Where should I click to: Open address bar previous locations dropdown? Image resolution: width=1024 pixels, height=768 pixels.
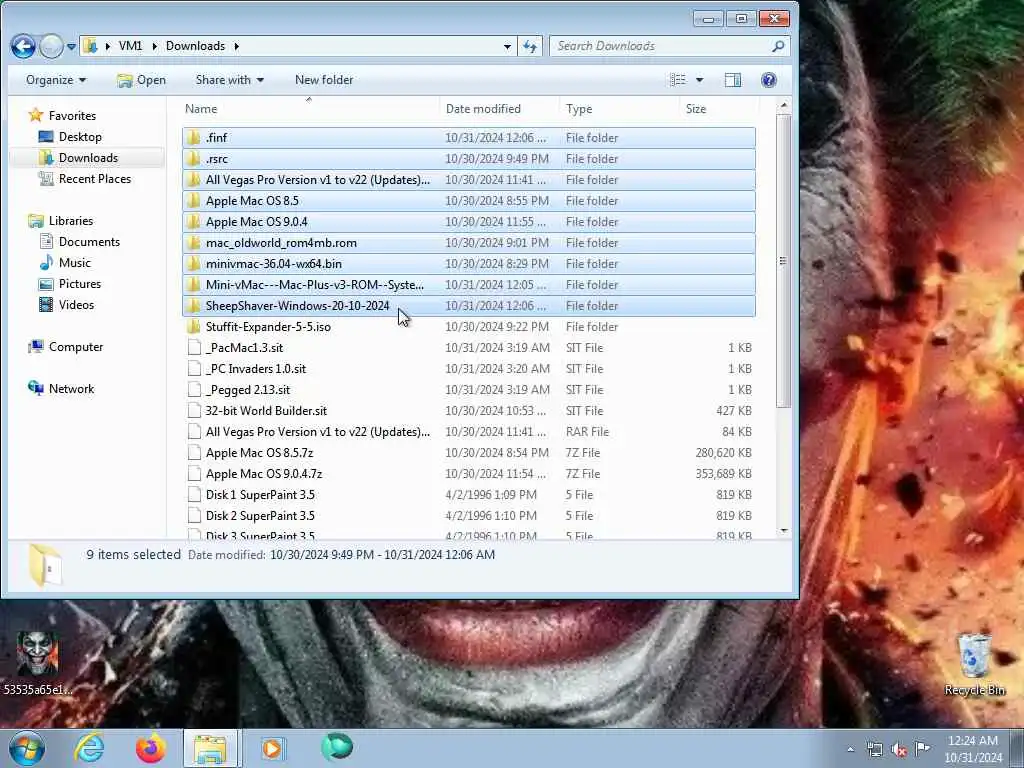[x=507, y=46]
